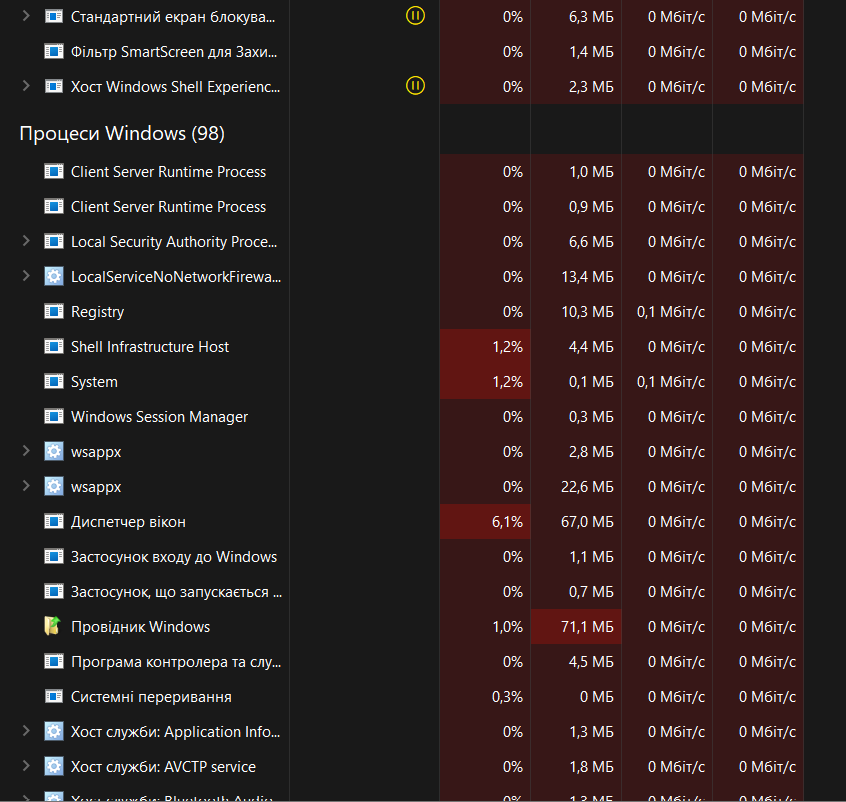This screenshot has width=846, height=802.
Task: Select the Застосунок, що запускається row
Action: coord(402,592)
